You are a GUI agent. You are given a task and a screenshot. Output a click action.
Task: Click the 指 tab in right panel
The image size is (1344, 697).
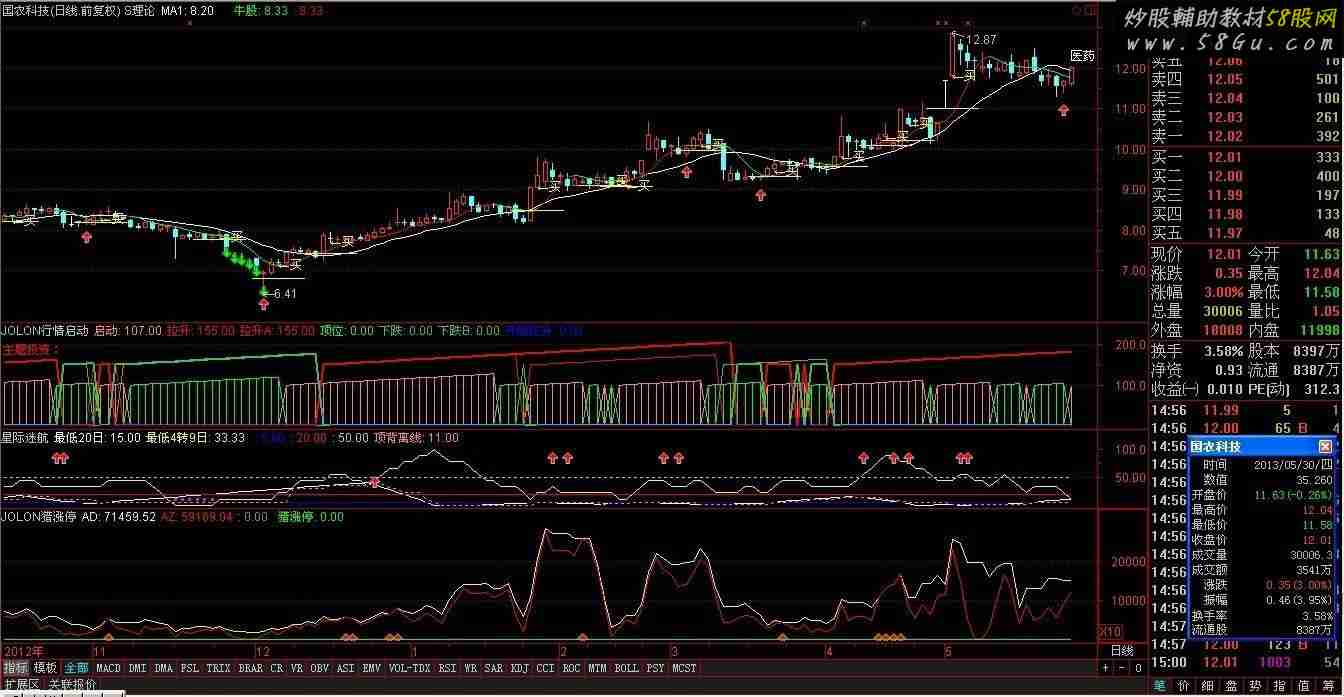pyautogui.click(x=1280, y=686)
